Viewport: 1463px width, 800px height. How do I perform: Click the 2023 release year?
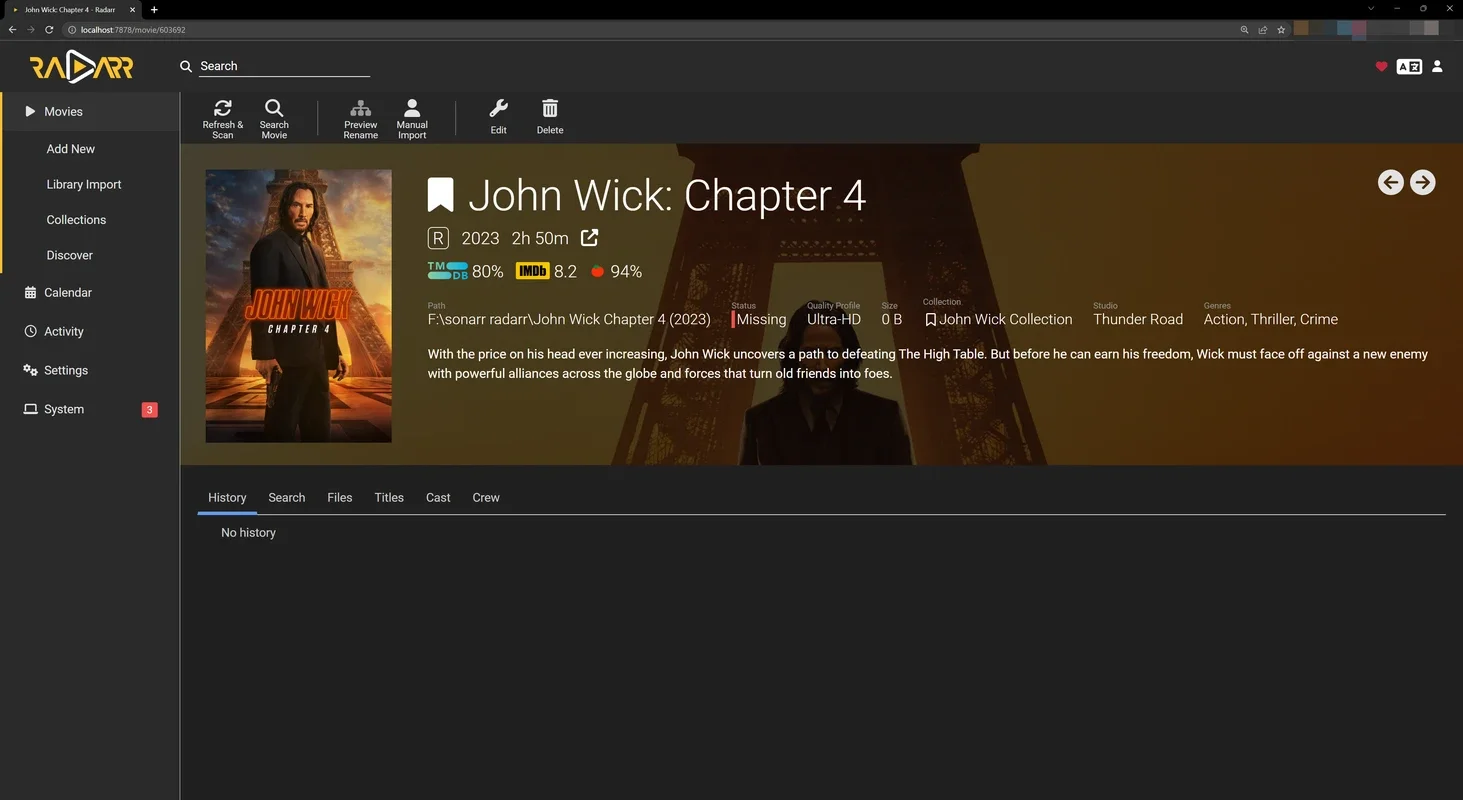[480, 238]
